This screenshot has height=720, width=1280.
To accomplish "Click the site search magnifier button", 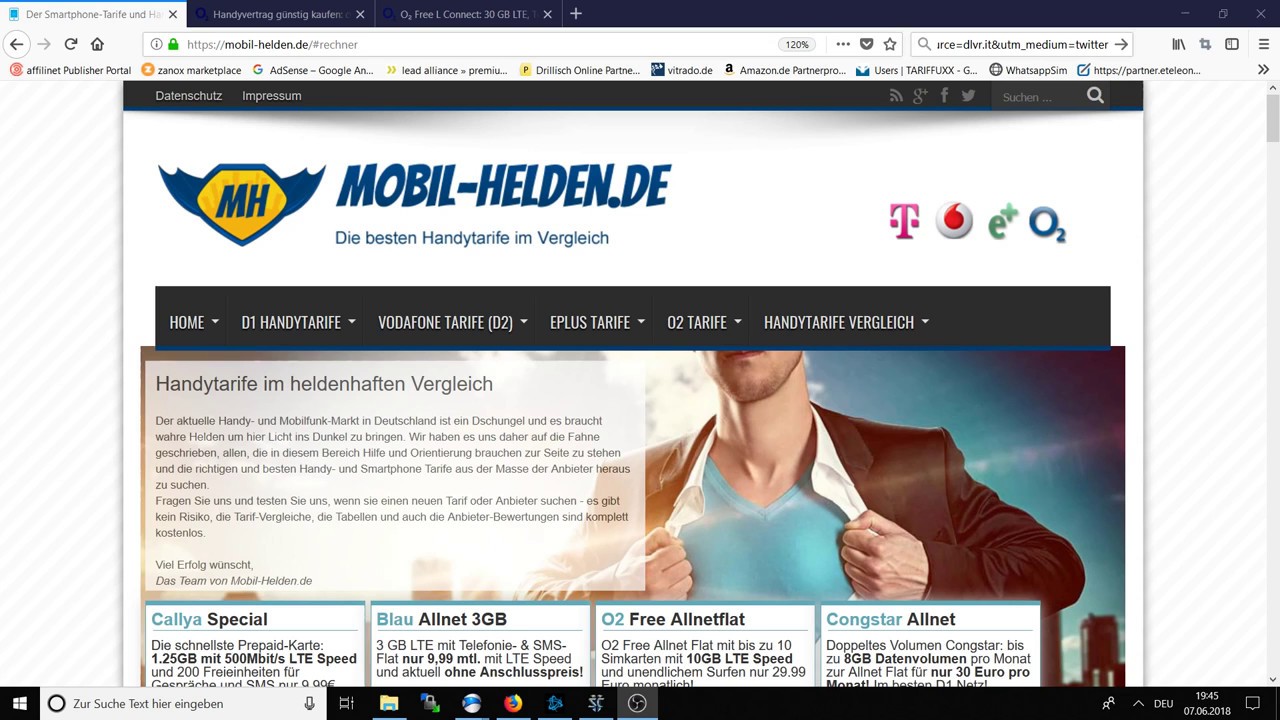I will (x=1095, y=96).
